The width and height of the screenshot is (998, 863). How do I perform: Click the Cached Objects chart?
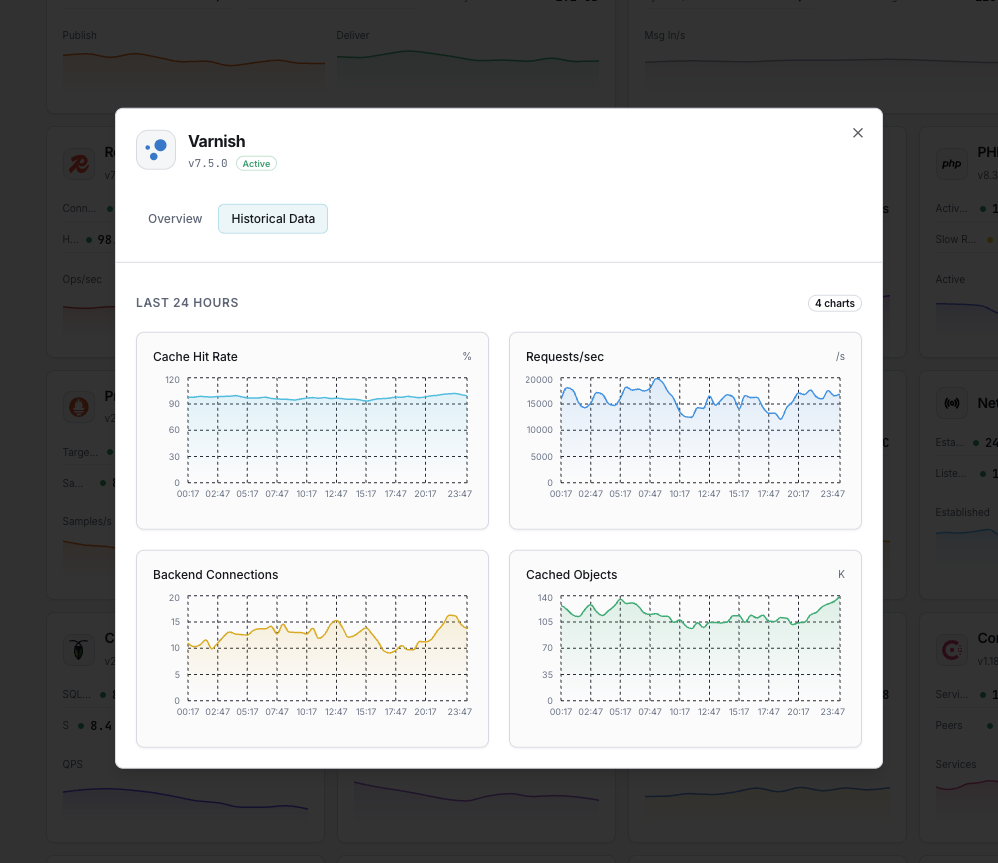click(x=700, y=648)
